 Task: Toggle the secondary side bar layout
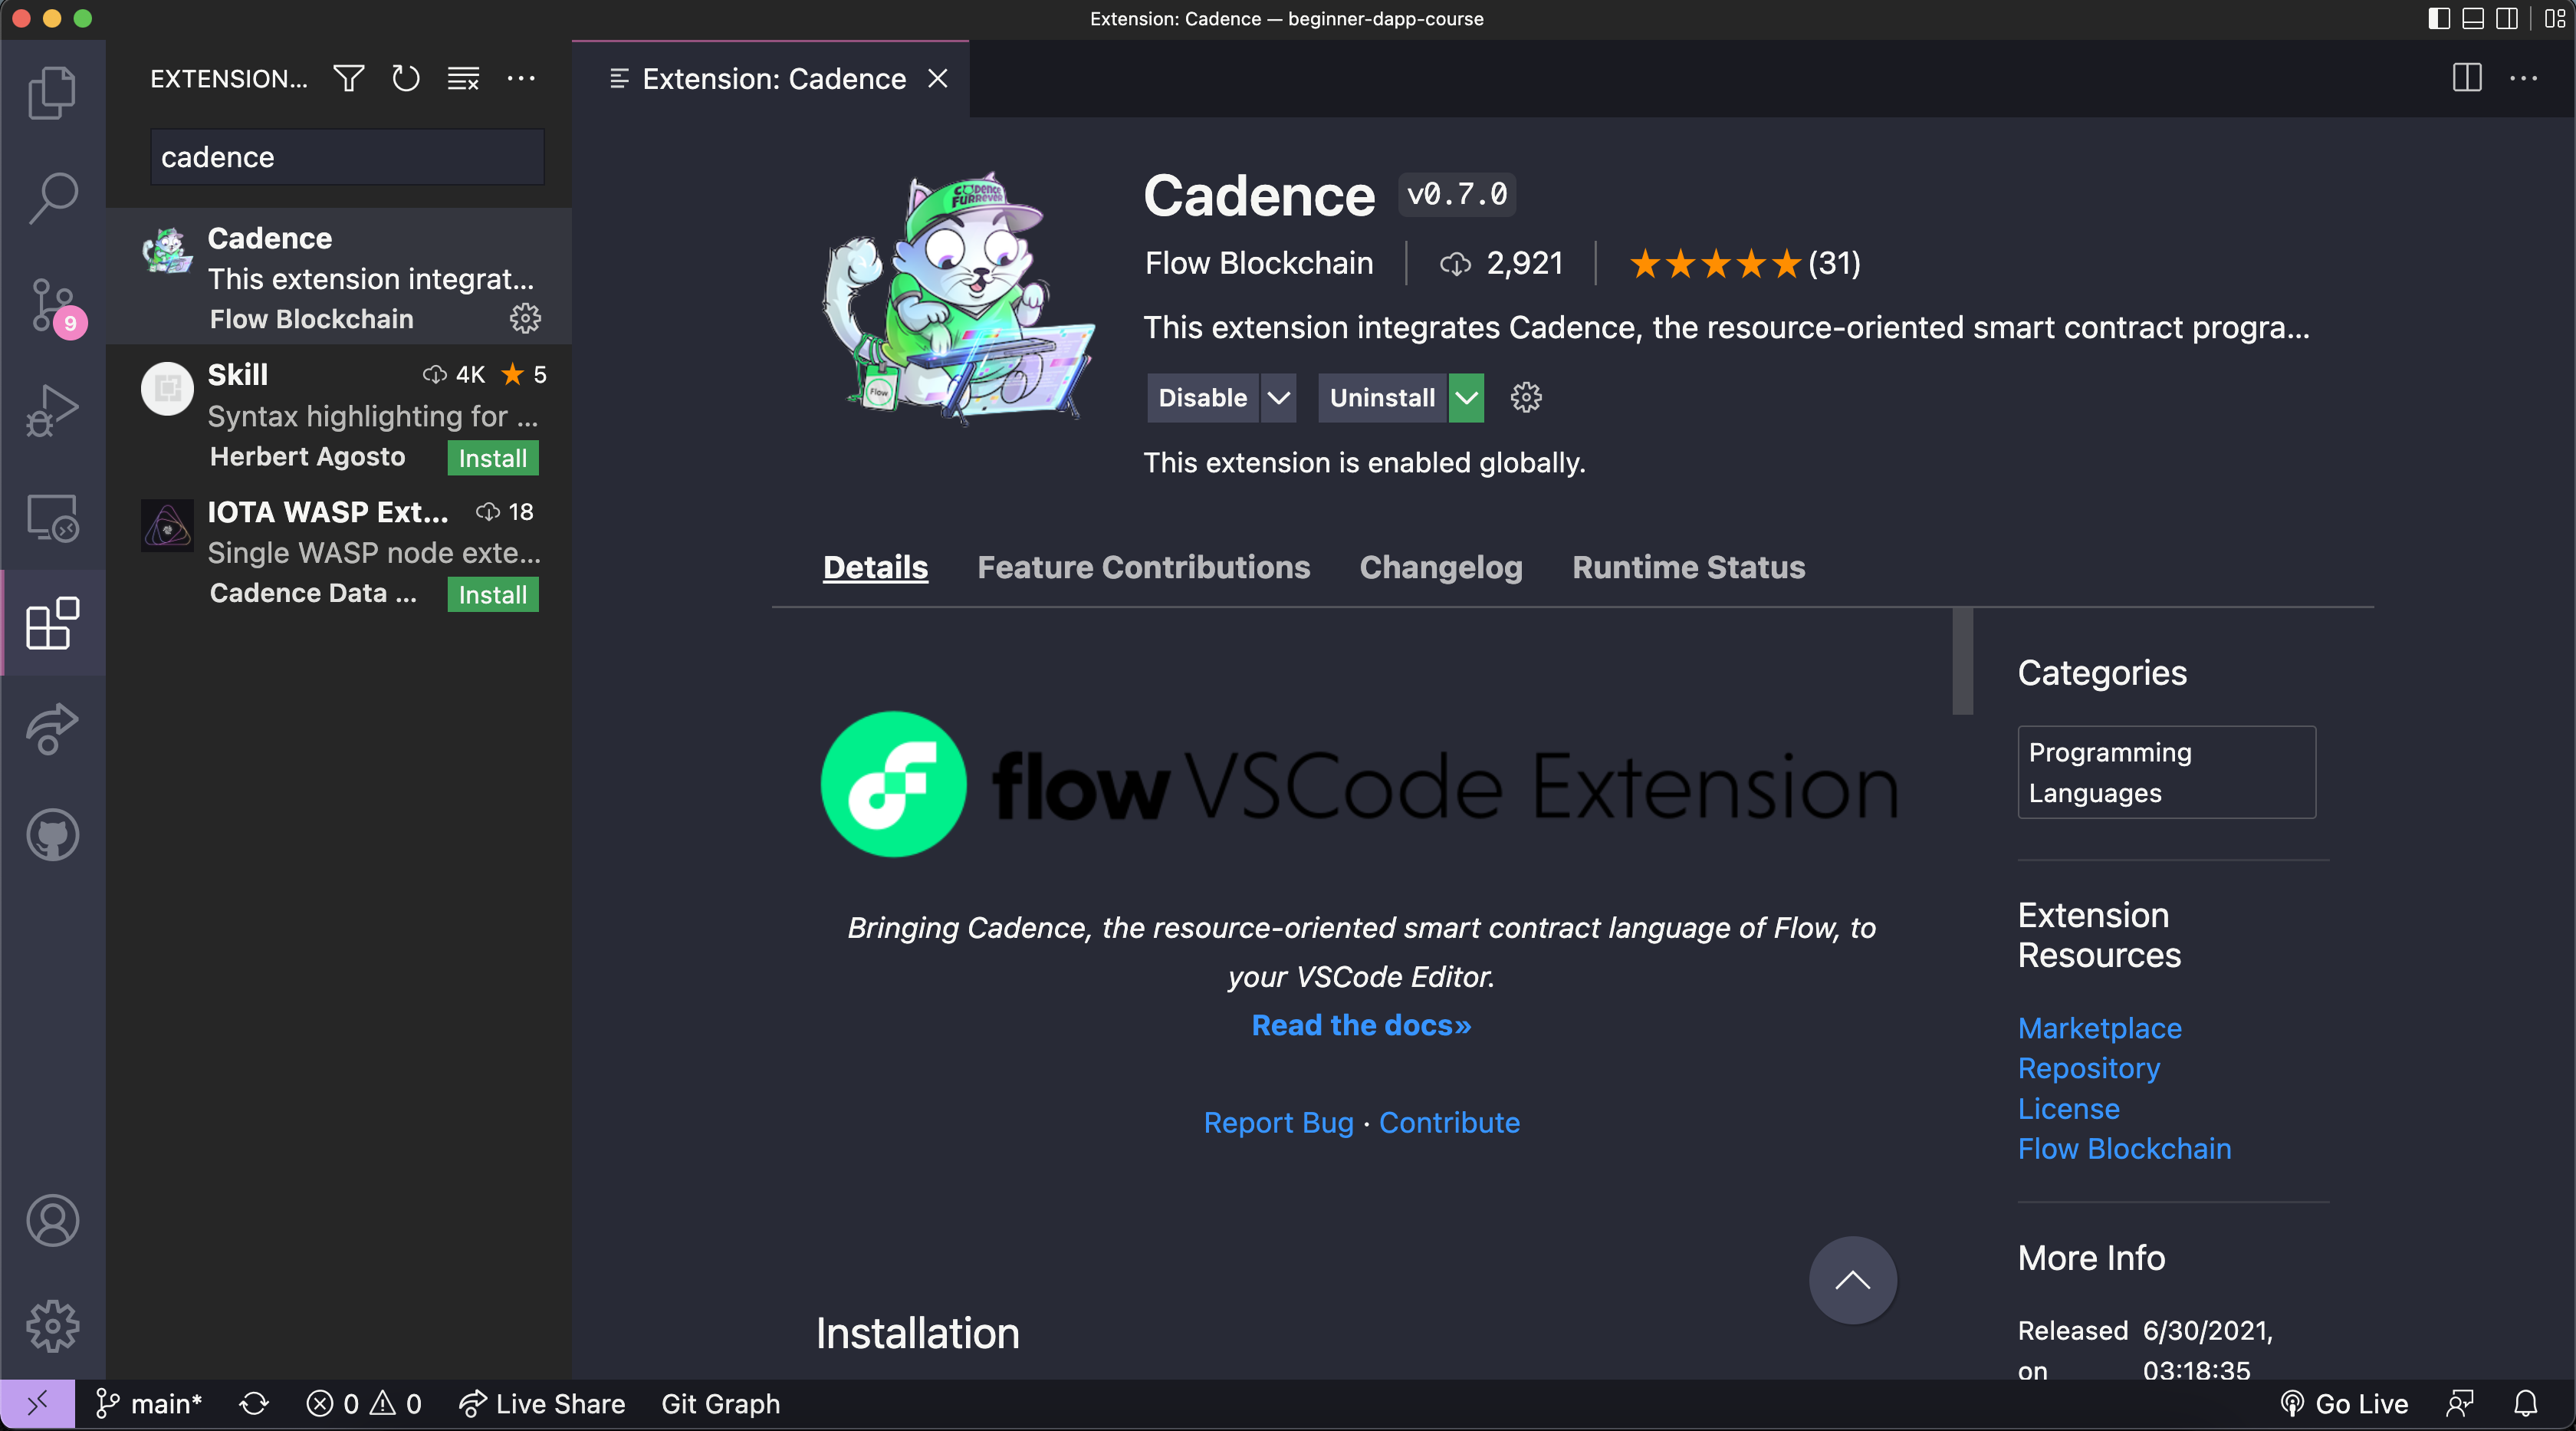point(2507,19)
